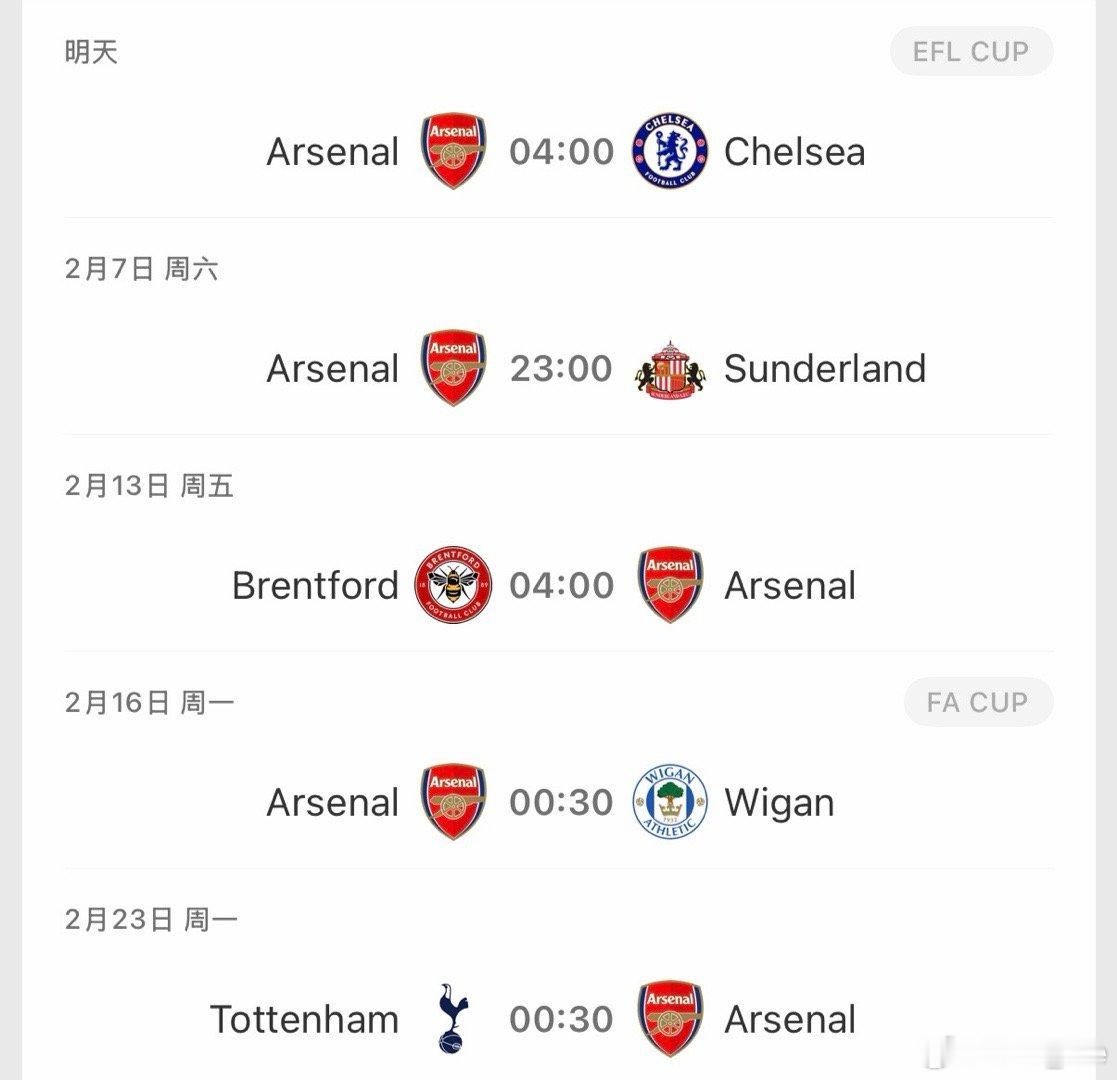The height and width of the screenshot is (1080, 1117).
Task: Open the Sunderland team name
Action: coord(825,368)
